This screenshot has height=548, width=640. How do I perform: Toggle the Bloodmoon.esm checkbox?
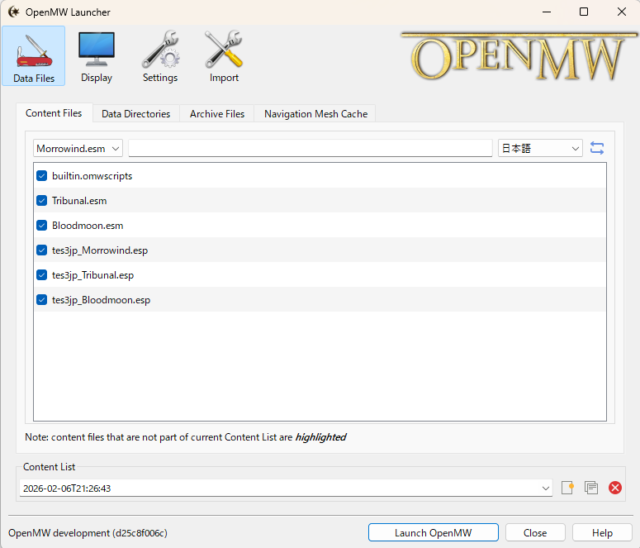(x=42, y=225)
